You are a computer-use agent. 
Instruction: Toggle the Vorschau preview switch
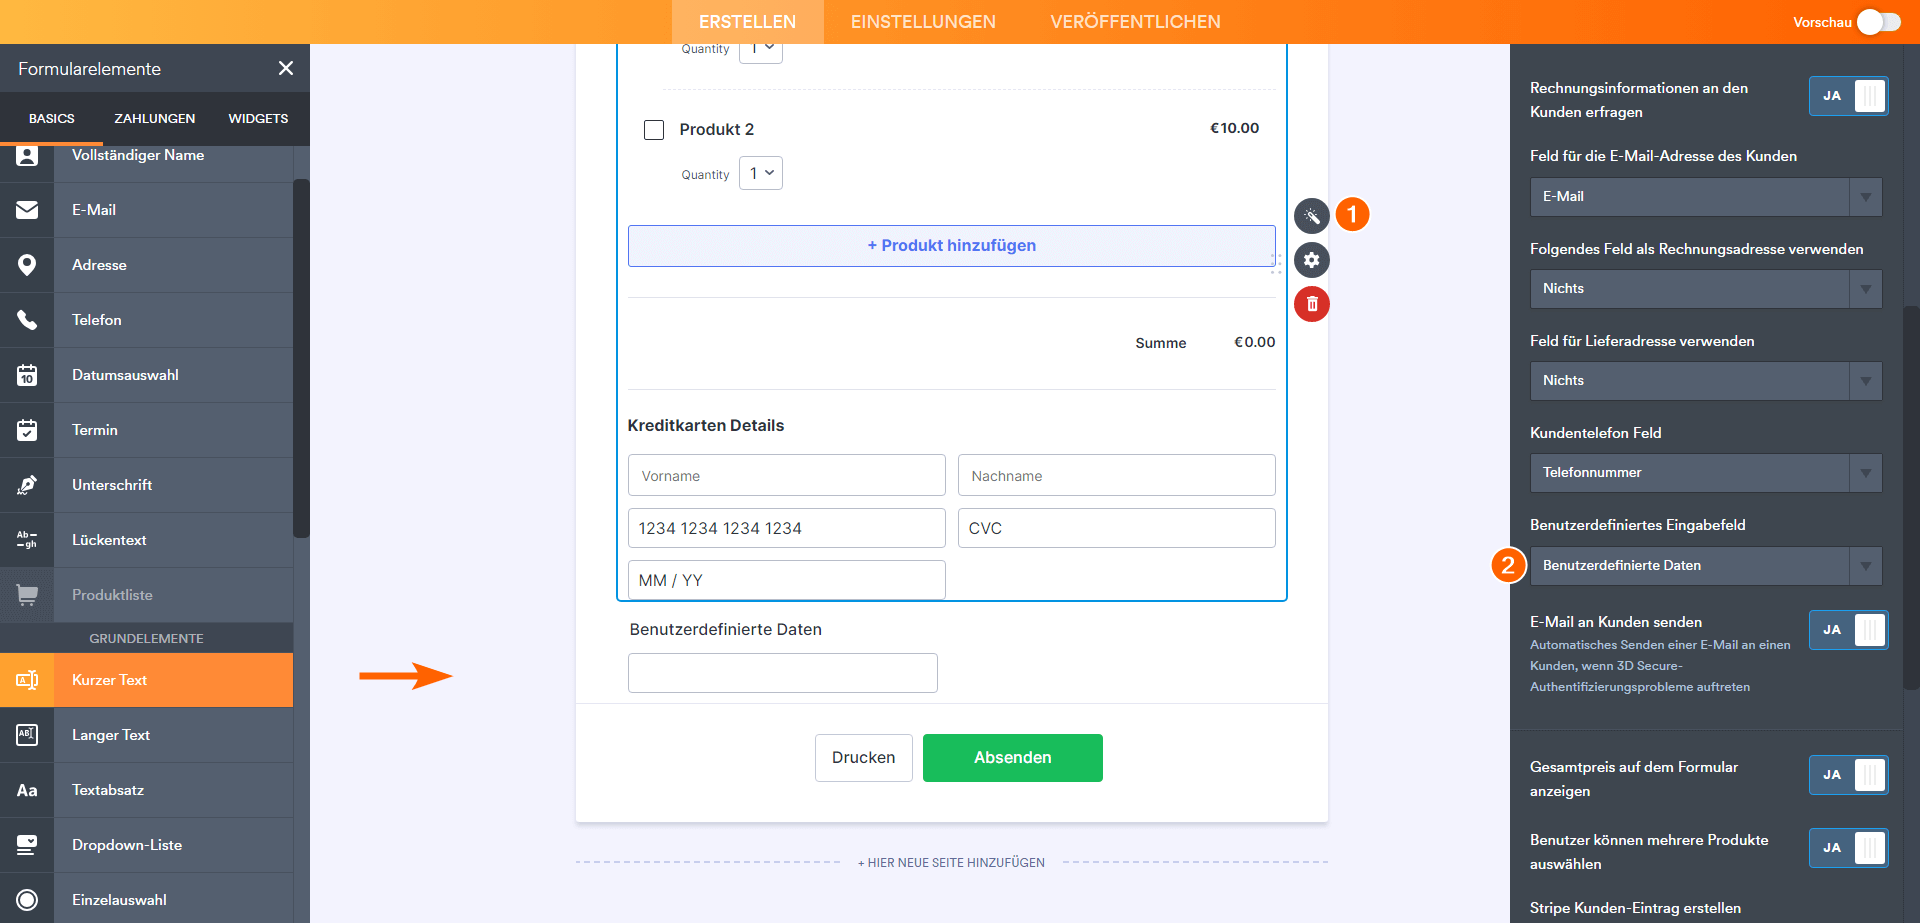[x=1878, y=22]
